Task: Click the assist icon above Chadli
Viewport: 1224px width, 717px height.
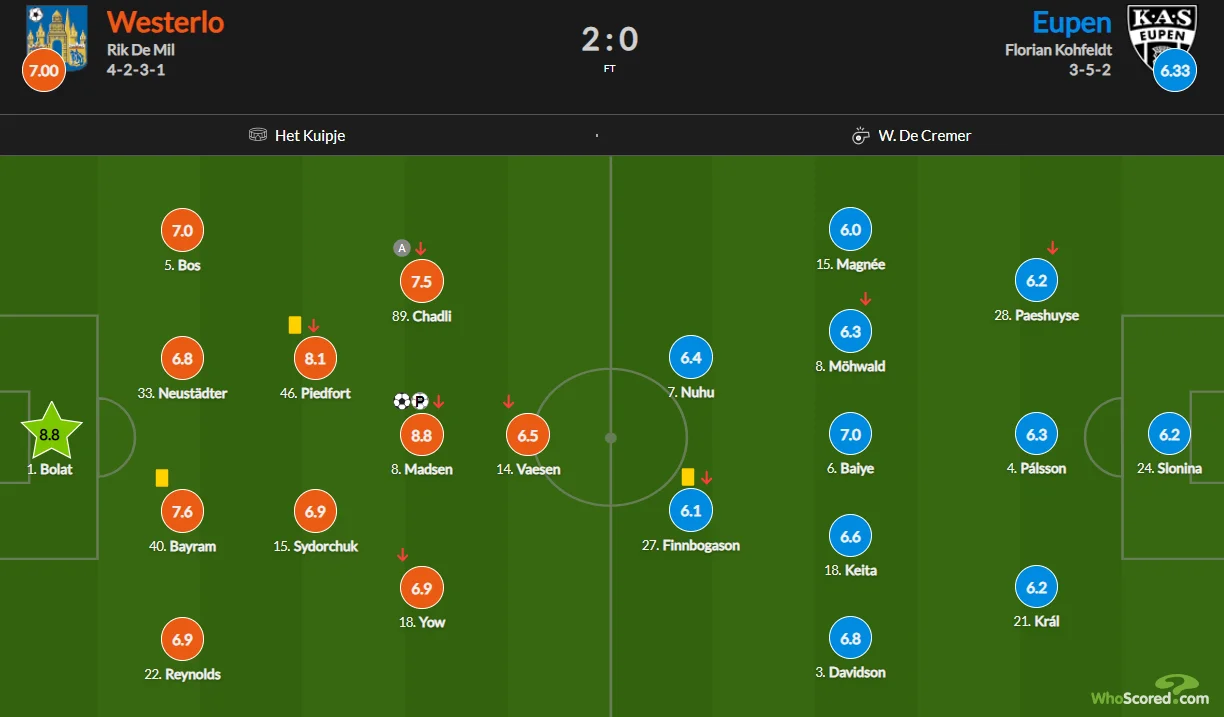Action: coord(402,248)
